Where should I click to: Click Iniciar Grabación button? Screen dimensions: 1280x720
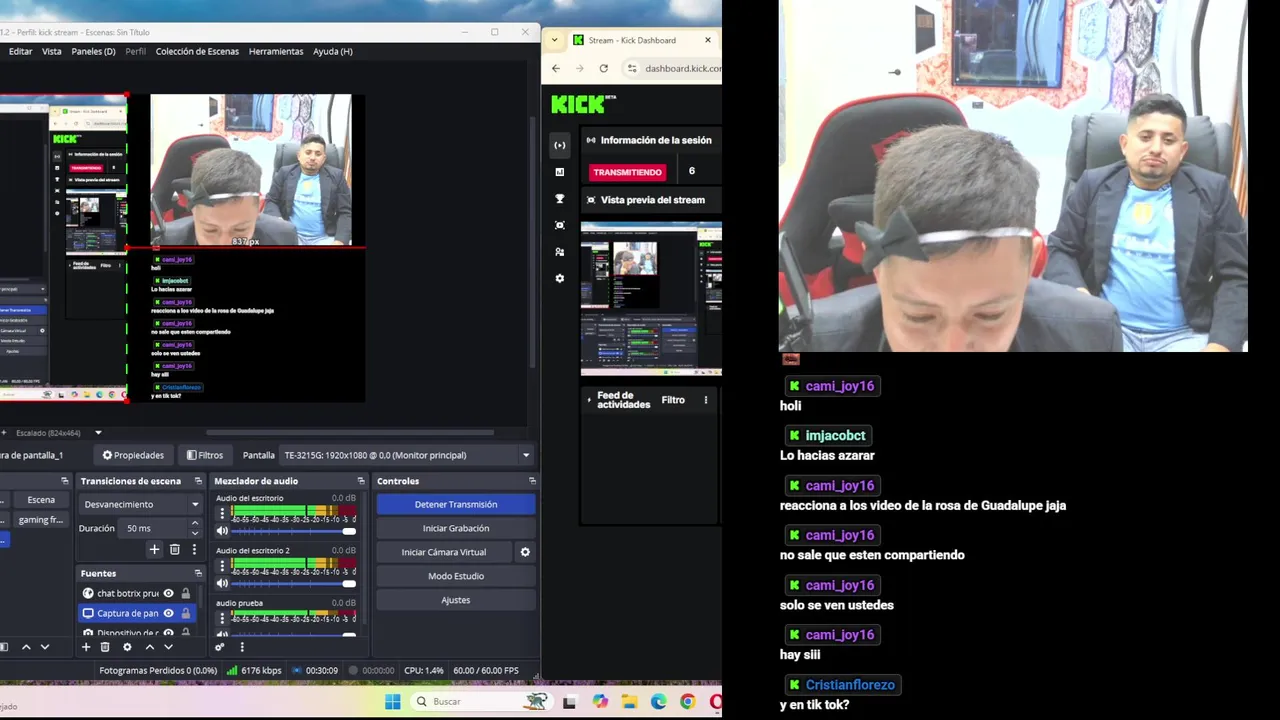(456, 528)
